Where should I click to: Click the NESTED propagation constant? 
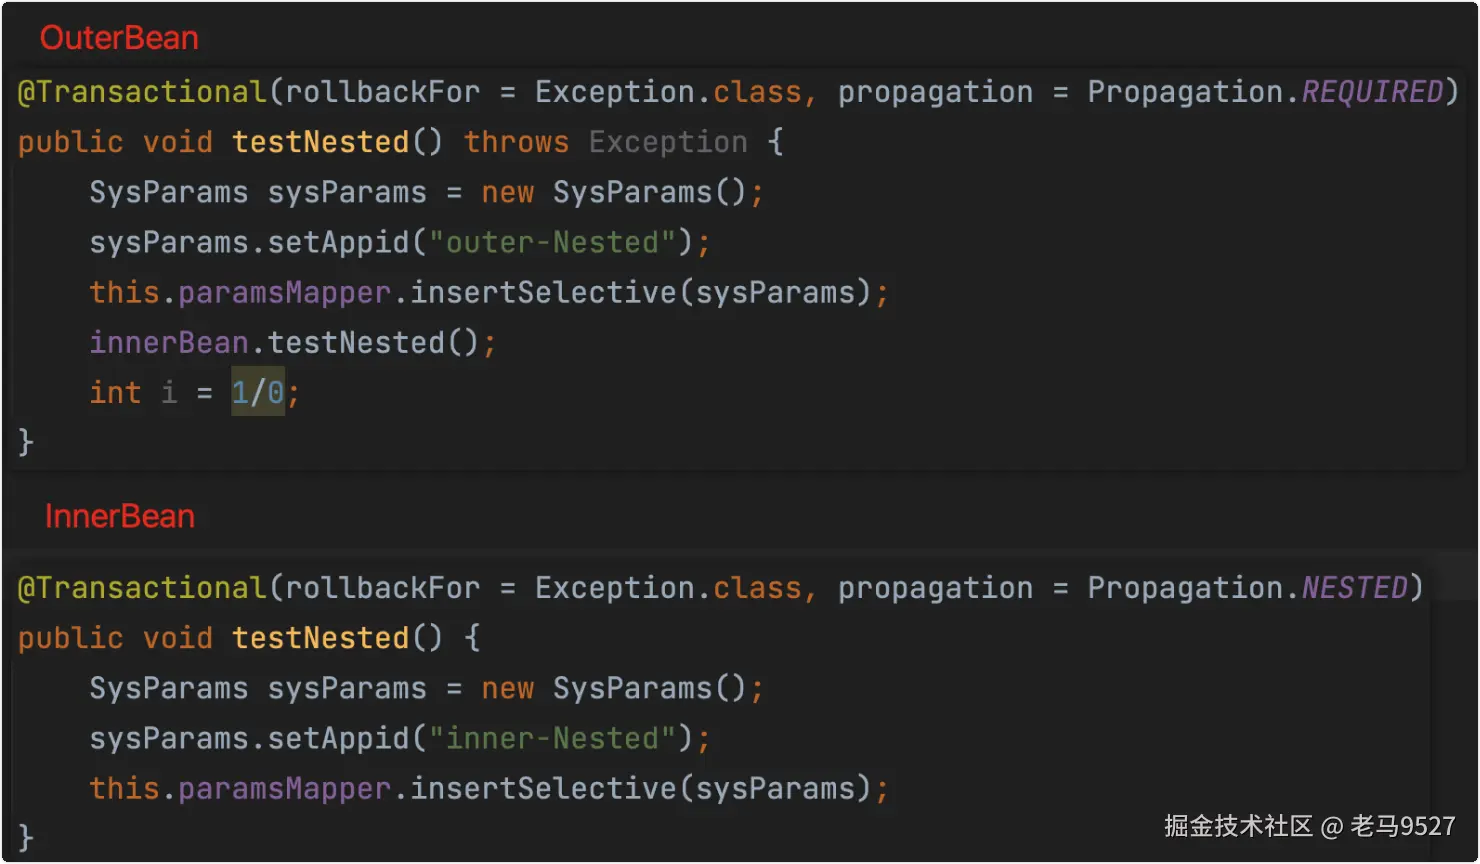point(1354,588)
